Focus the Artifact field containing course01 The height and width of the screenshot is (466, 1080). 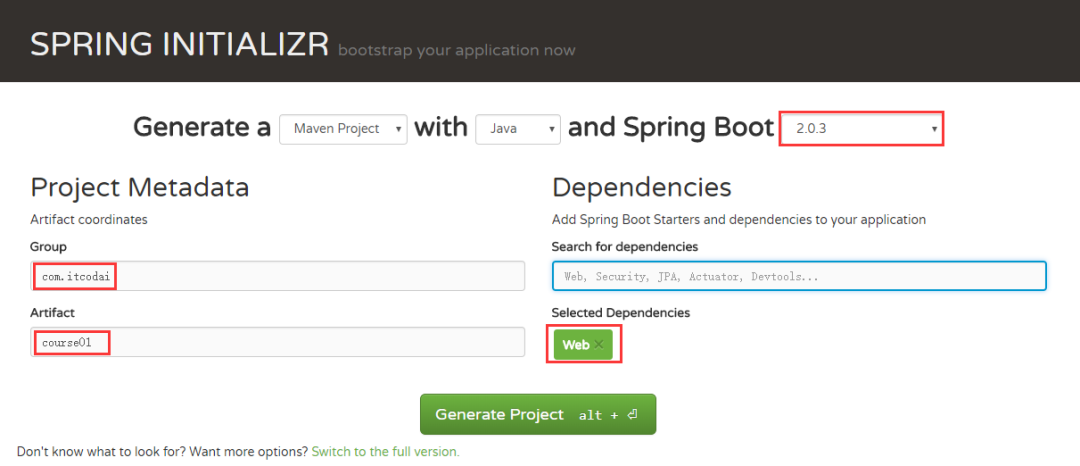click(277, 342)
